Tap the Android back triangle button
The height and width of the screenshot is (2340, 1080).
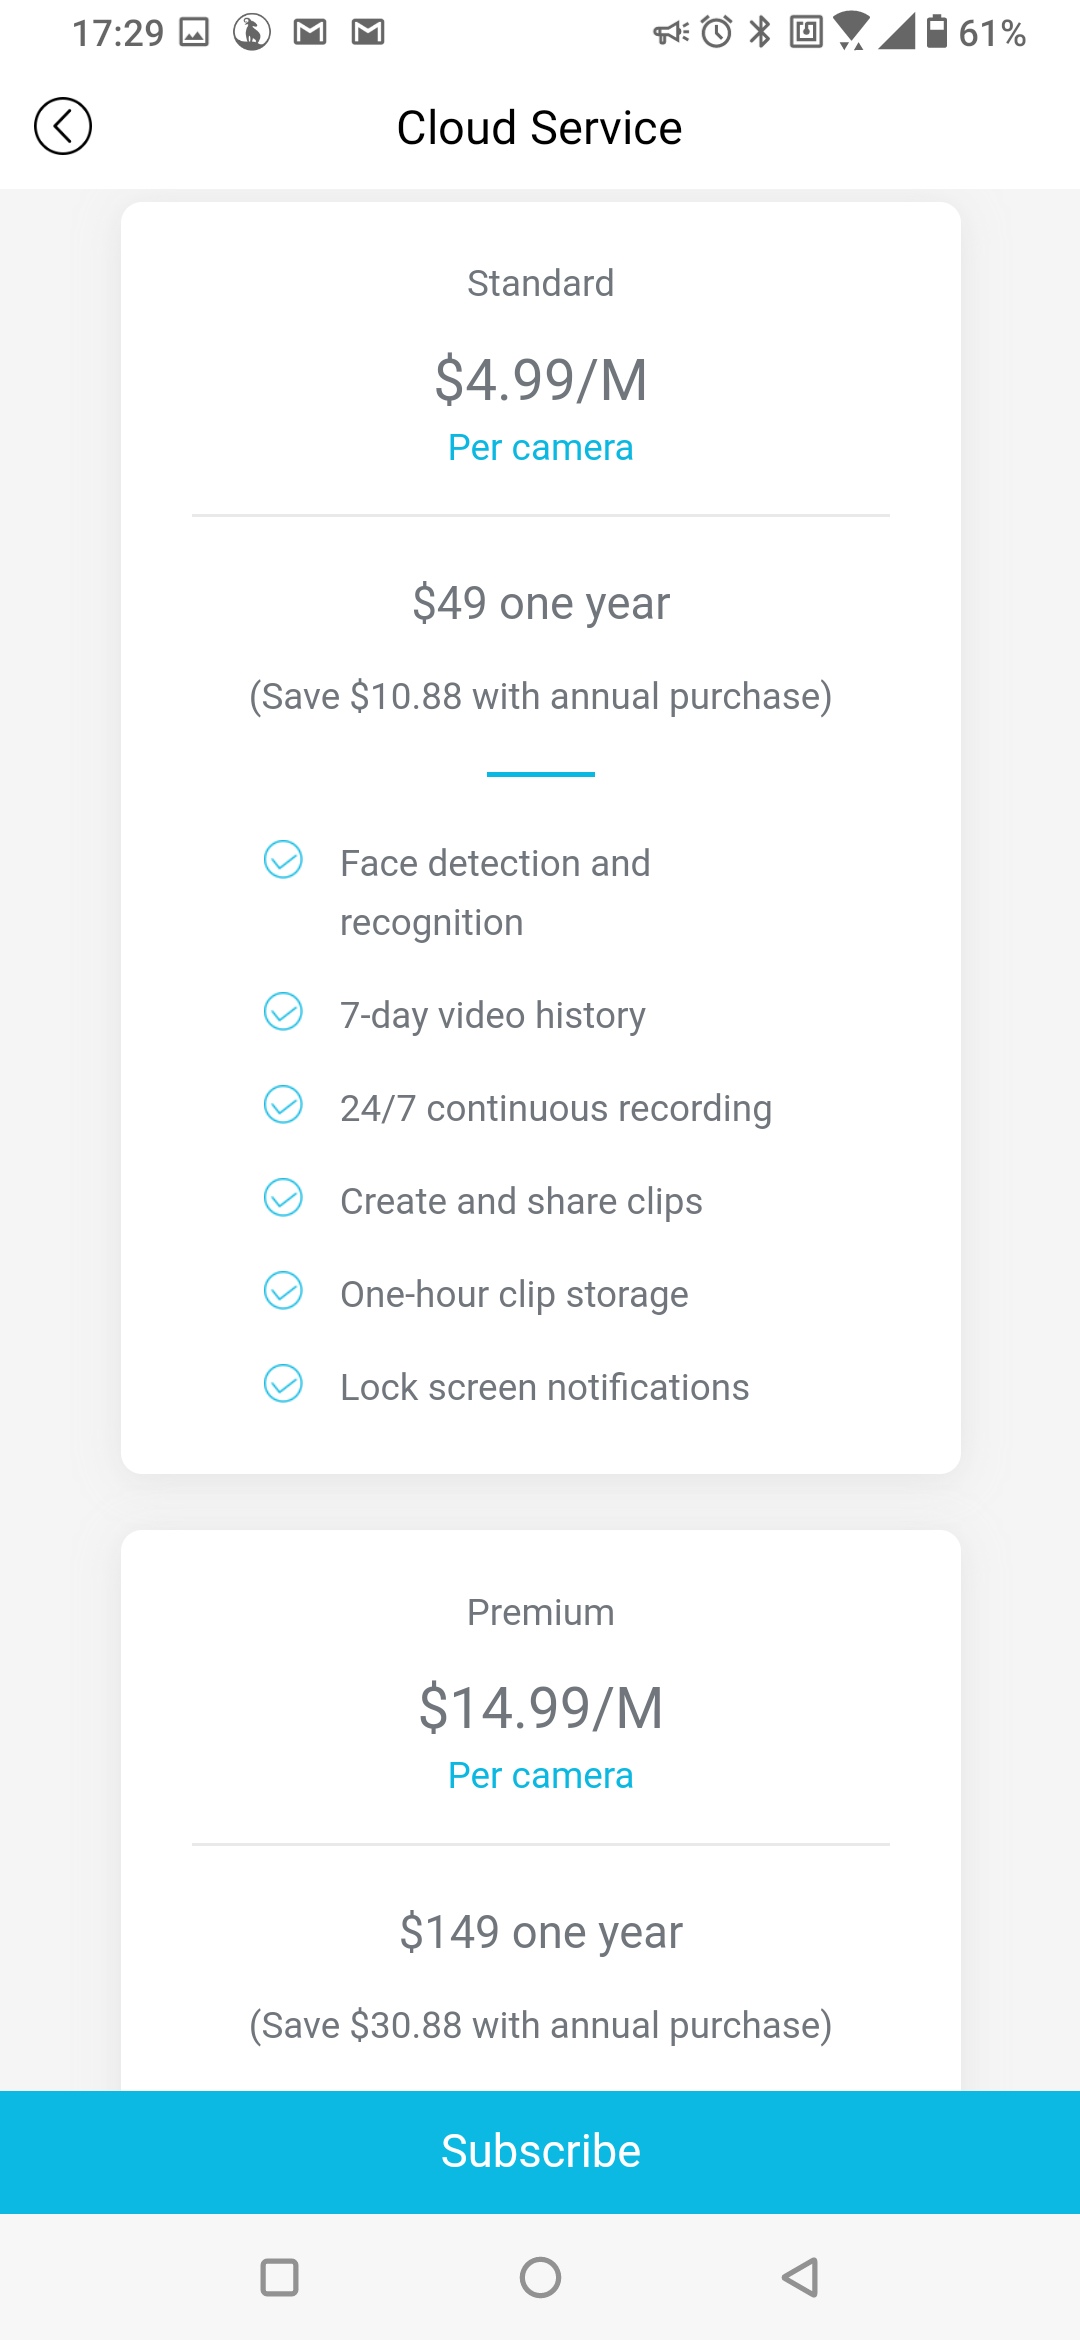[800, 2278]
